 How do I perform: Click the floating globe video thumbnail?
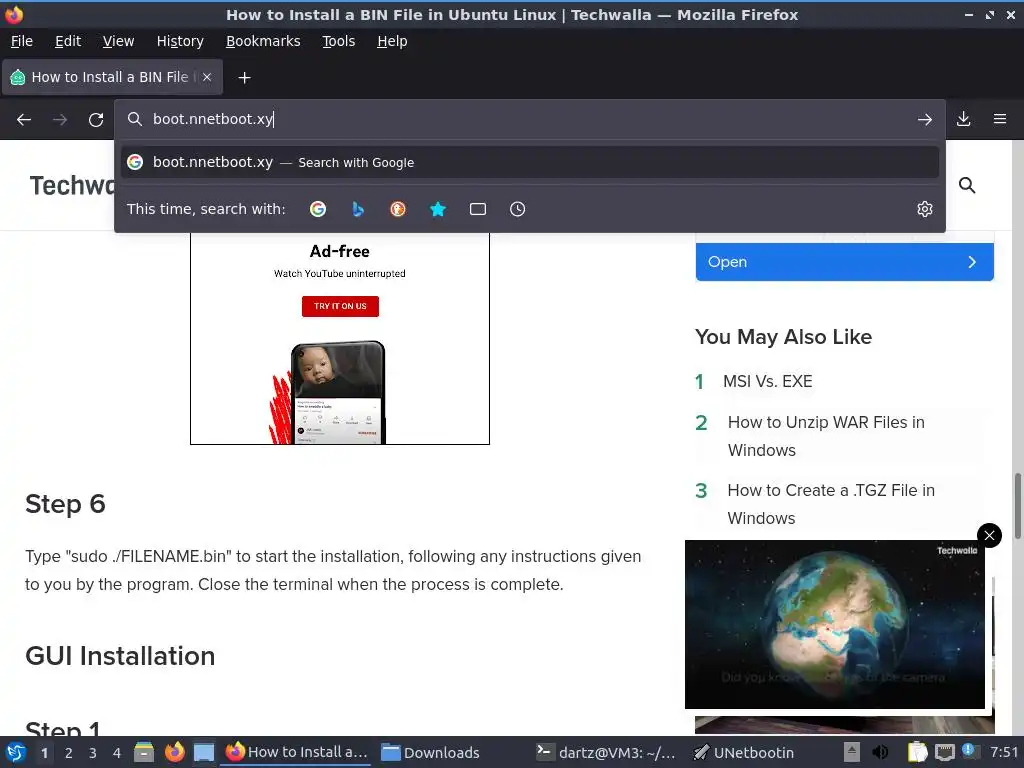pyautogui.click(x=835, y=624)
